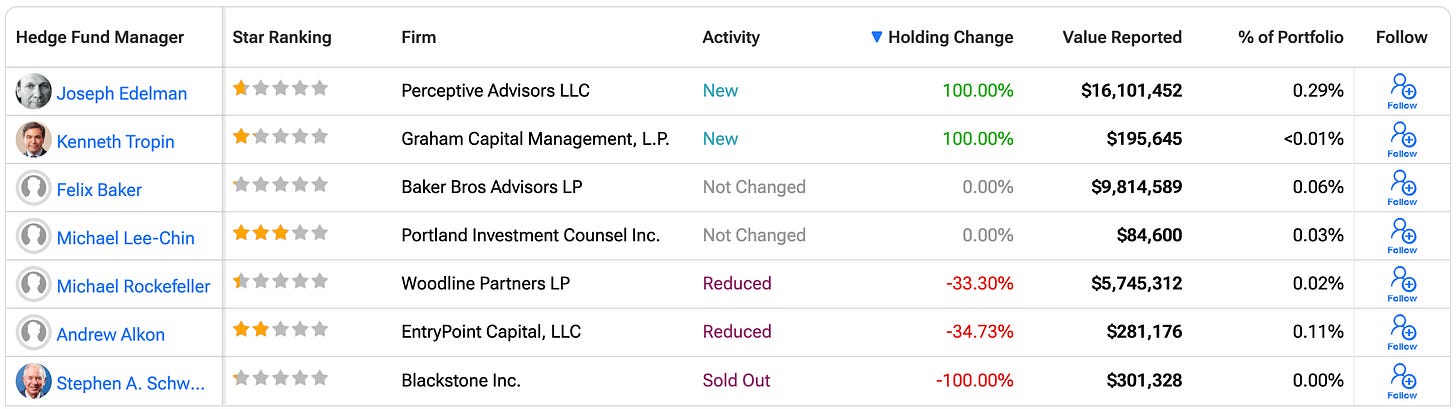
Task: Follow Joseph Edelman using the follow icon
Action: click(x=1402, y=88)
